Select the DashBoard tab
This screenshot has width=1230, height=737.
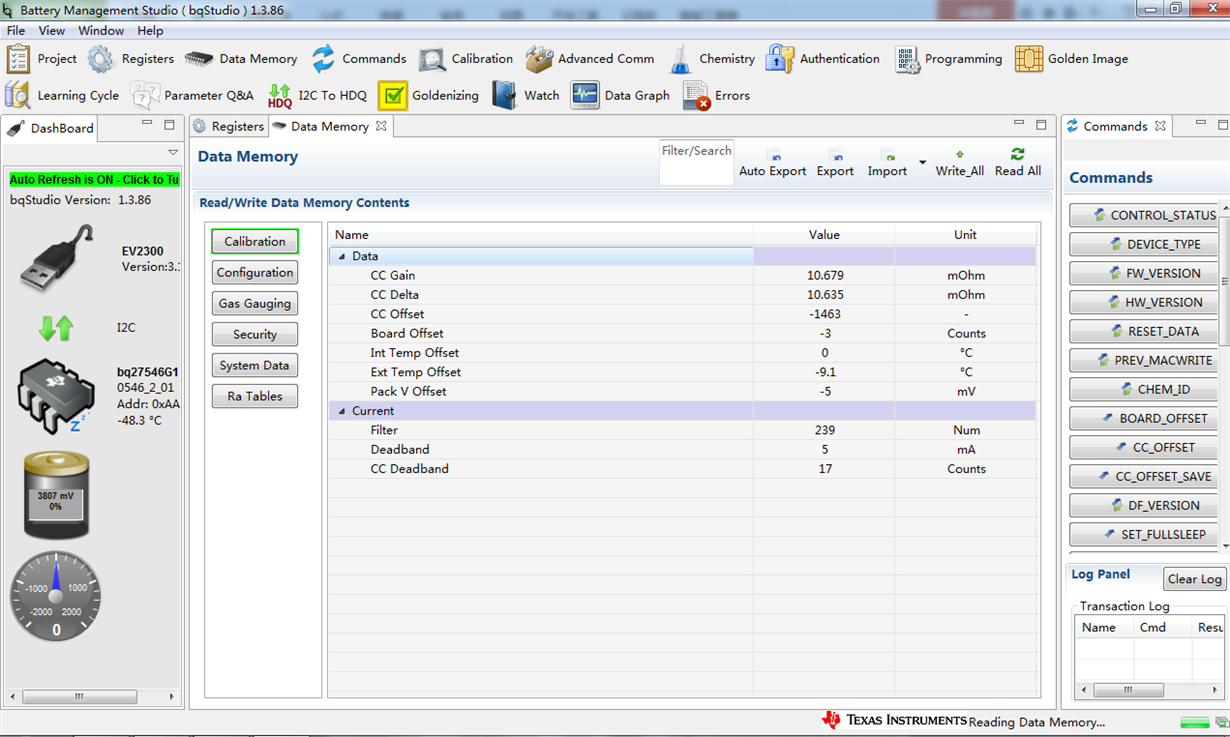52,128
